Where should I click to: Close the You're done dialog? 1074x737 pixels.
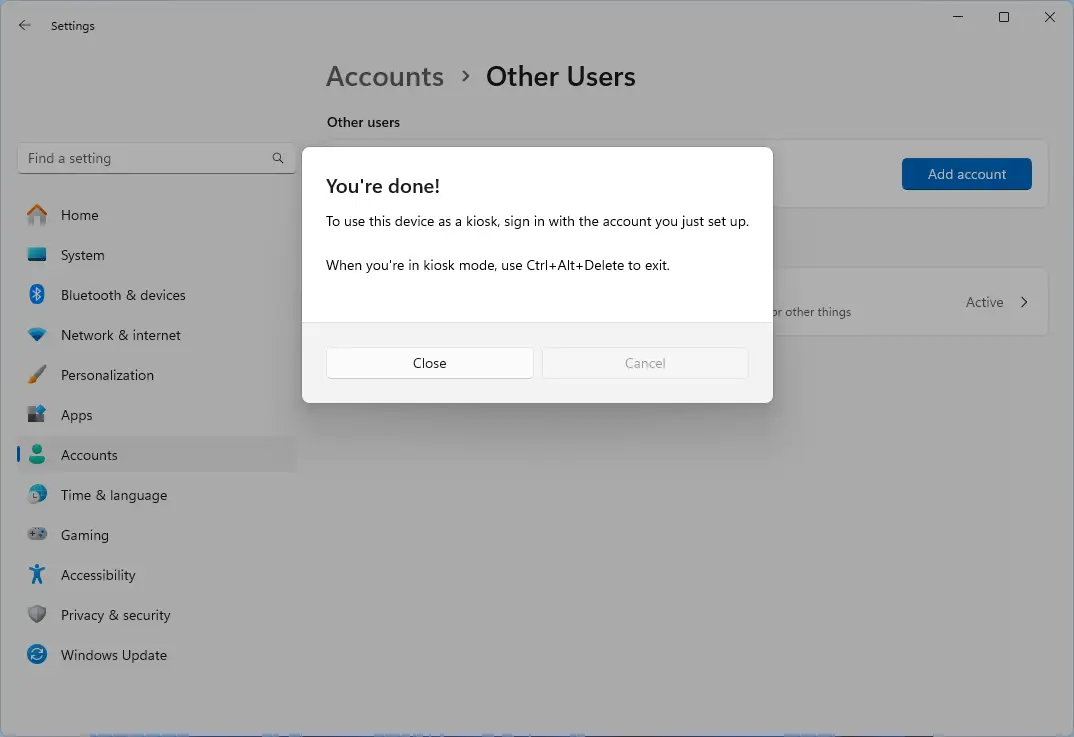click(x=429, y=363)
